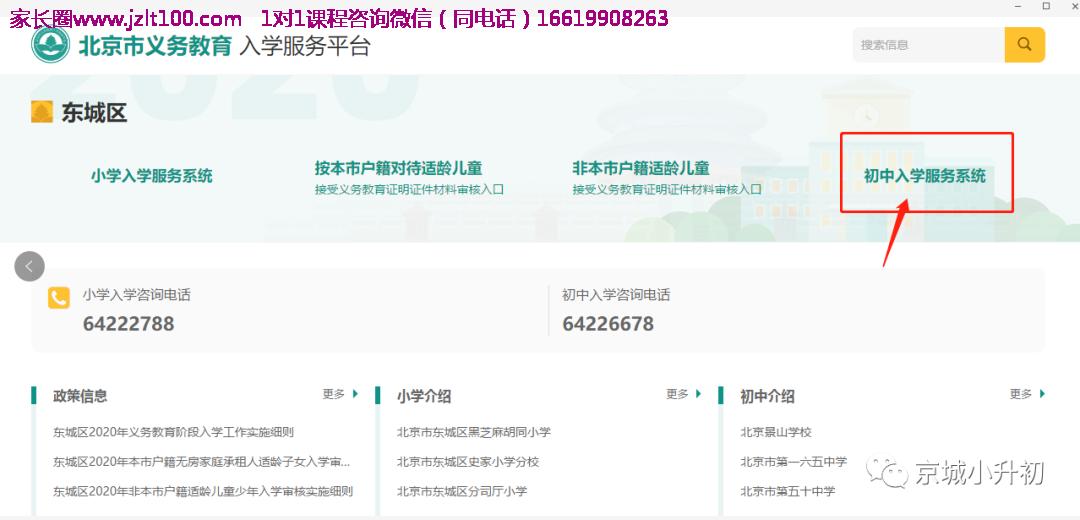This screenshot has width=1080, height=520.
Task: Click the 东城区 district title
Action: click(94, 112)
